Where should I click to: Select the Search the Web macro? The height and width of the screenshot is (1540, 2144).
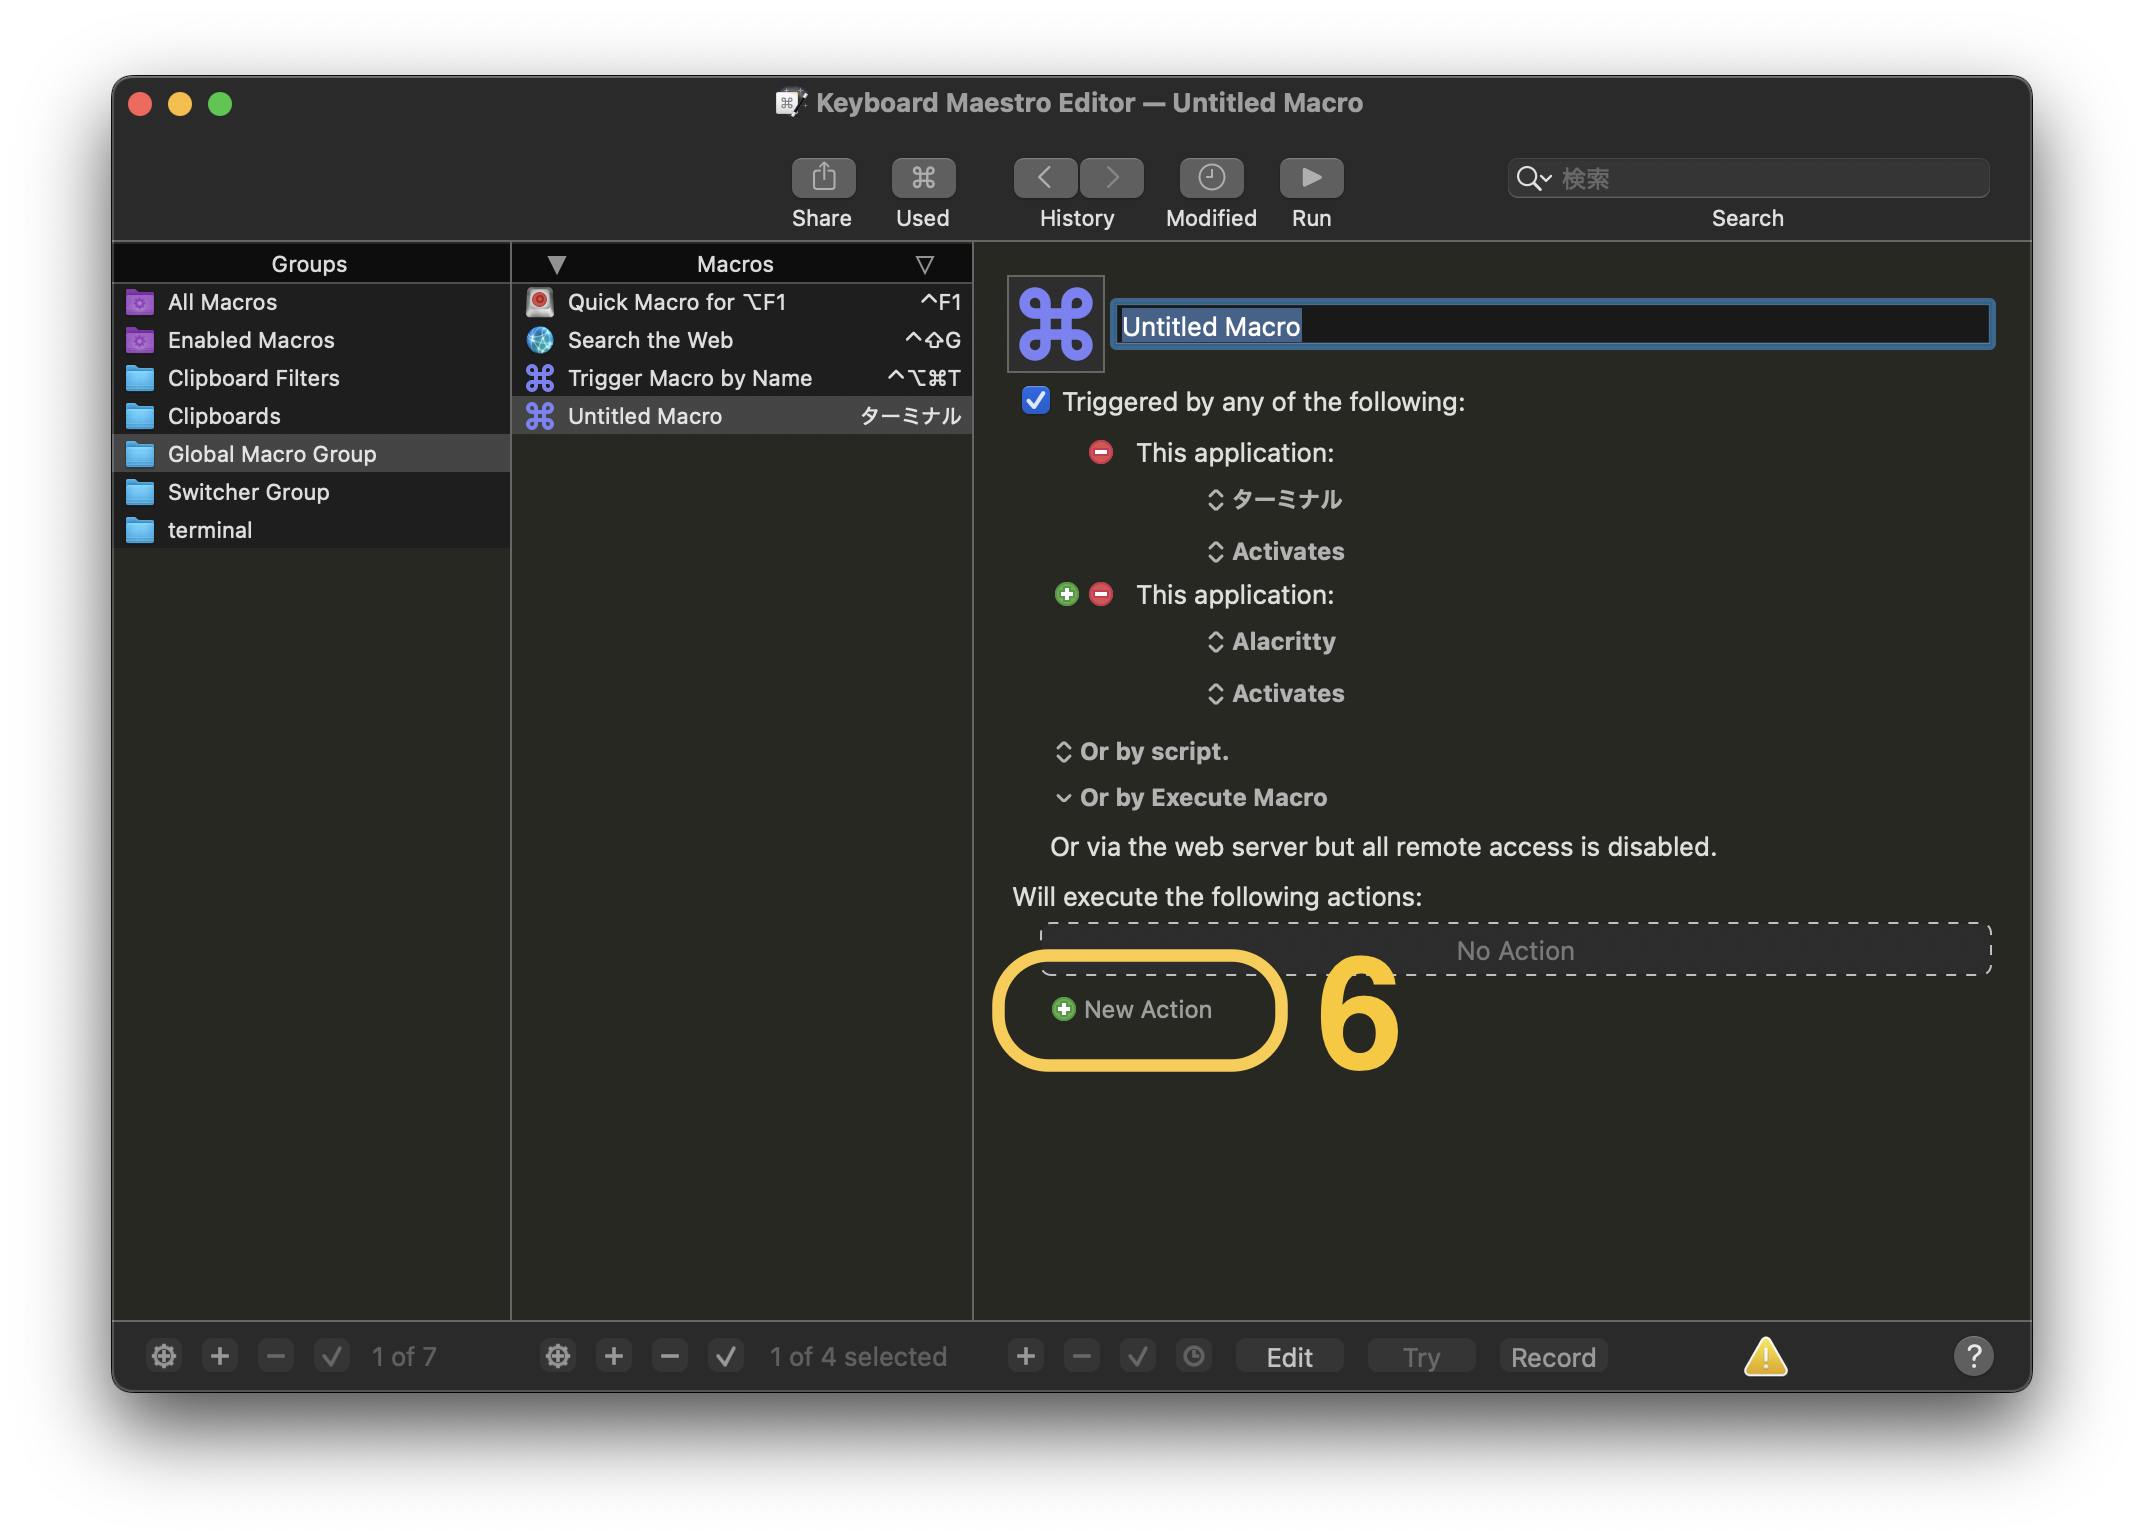[650, 340]
